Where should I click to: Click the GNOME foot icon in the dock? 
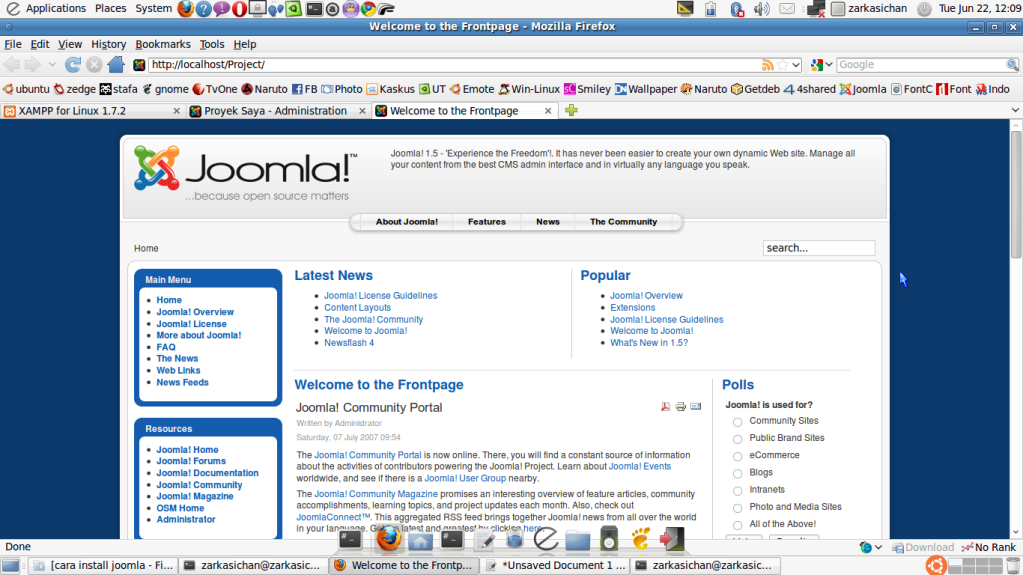tap(641, 538)
